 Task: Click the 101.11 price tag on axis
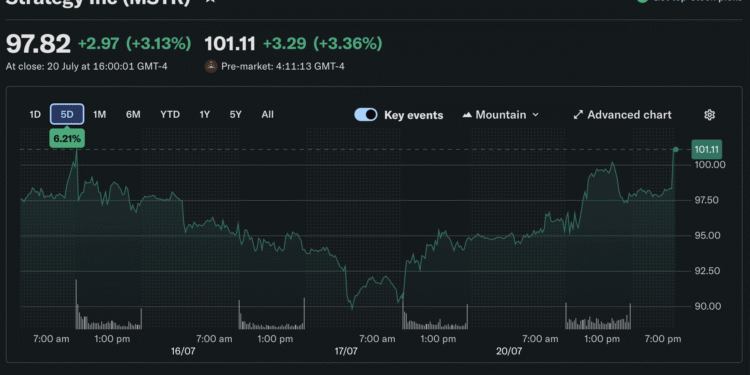point(706,150)
